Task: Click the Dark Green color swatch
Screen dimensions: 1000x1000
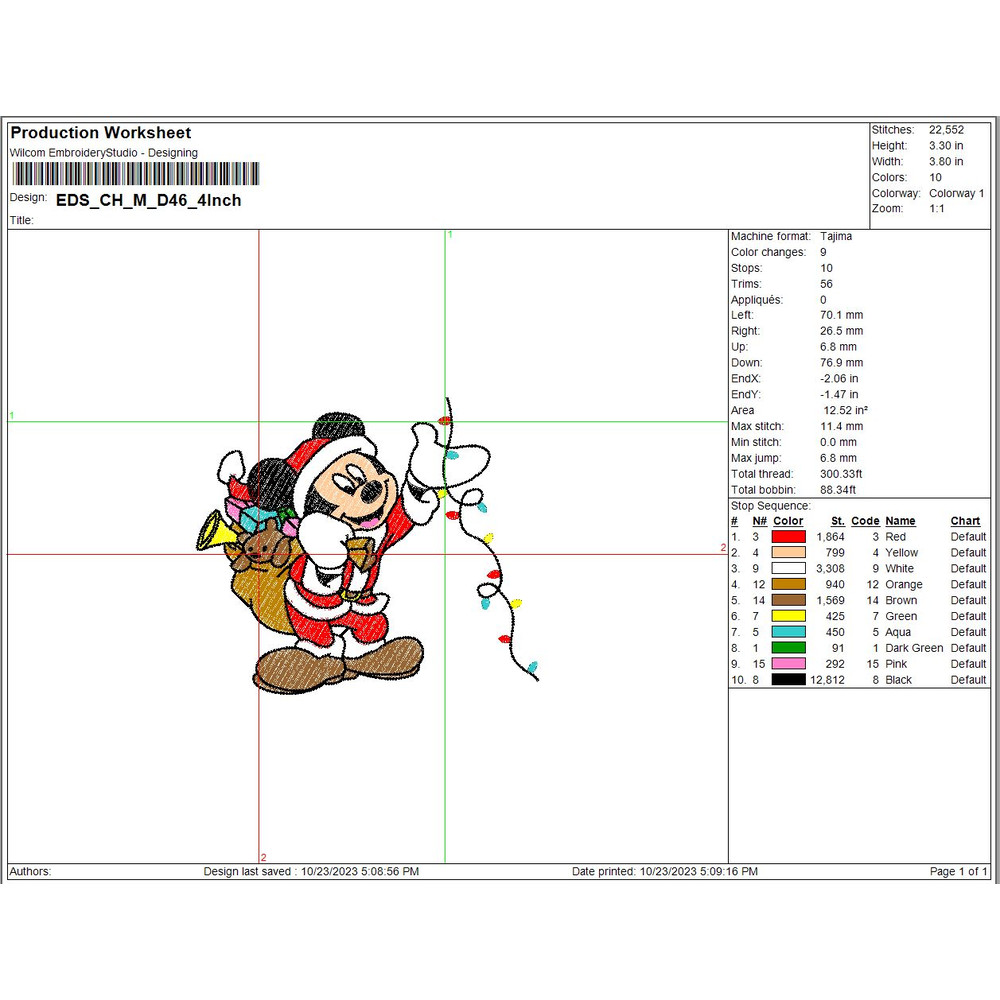Action: point(788,648)
